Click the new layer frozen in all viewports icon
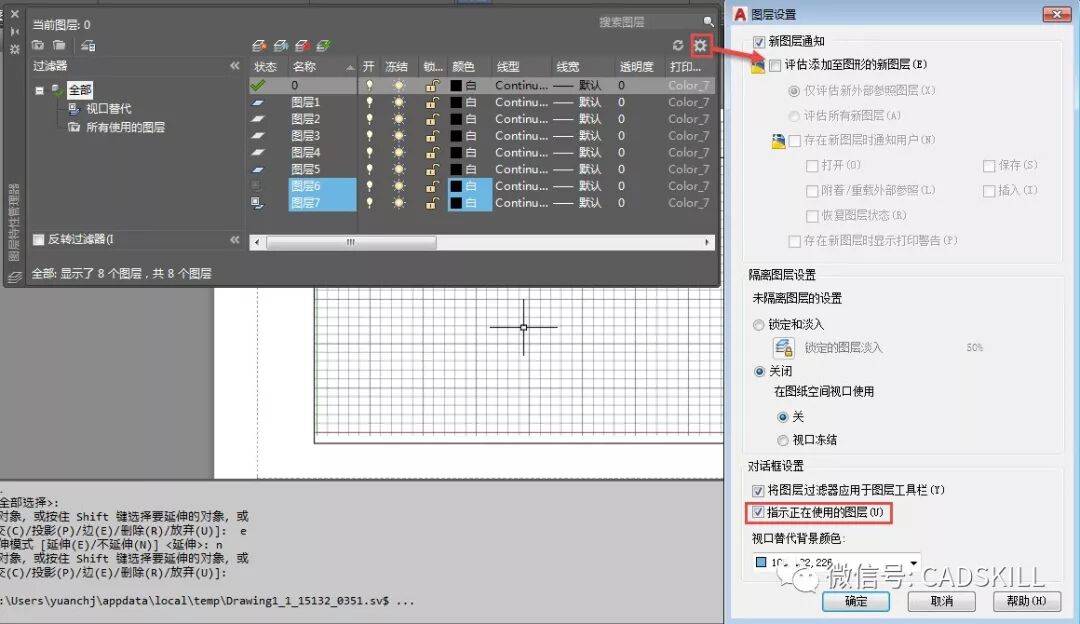Viewport: 1080px width, 624px height. point(281,45)
